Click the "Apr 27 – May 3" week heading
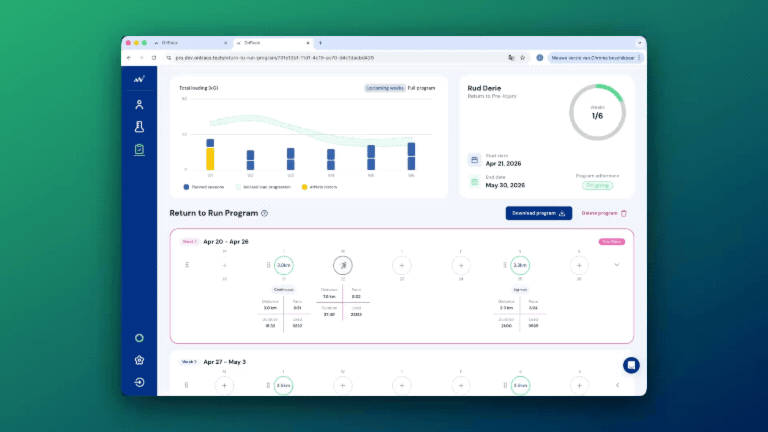Viewport: 768px width, 432px height. click(224, 362)
